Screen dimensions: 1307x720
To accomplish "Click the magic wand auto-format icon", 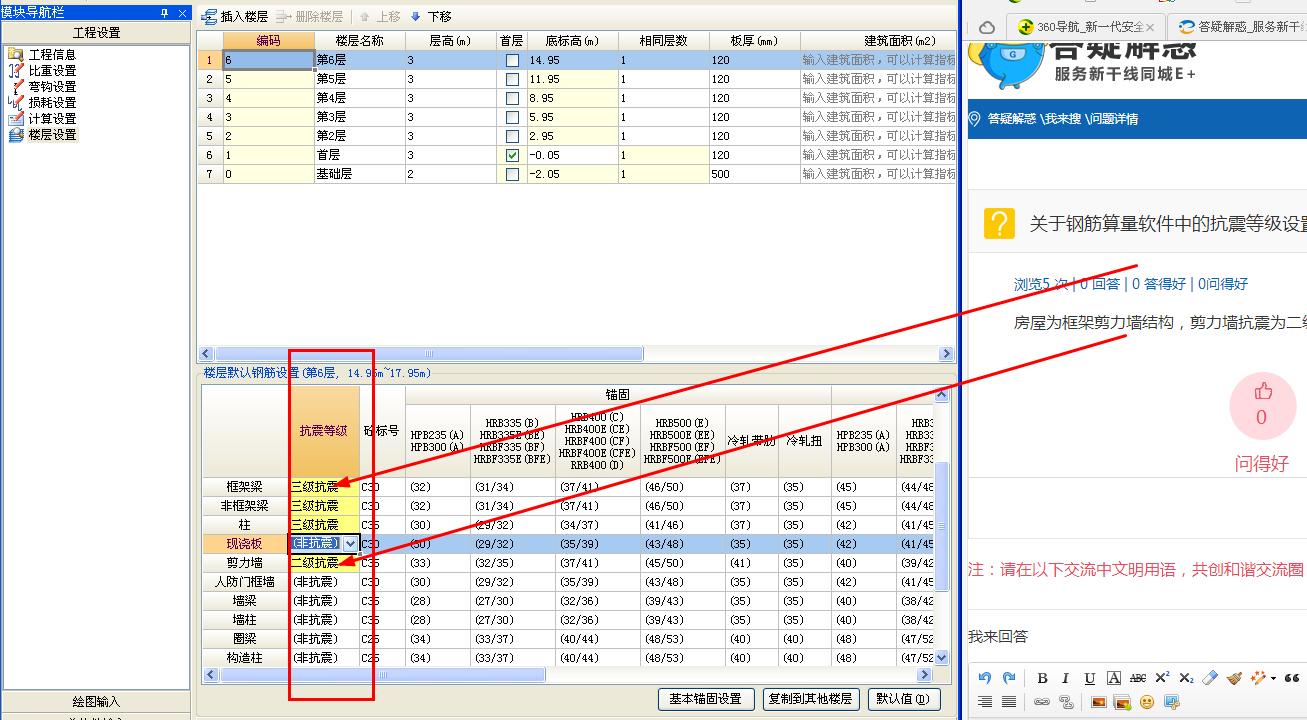I will click(1257, 678).
